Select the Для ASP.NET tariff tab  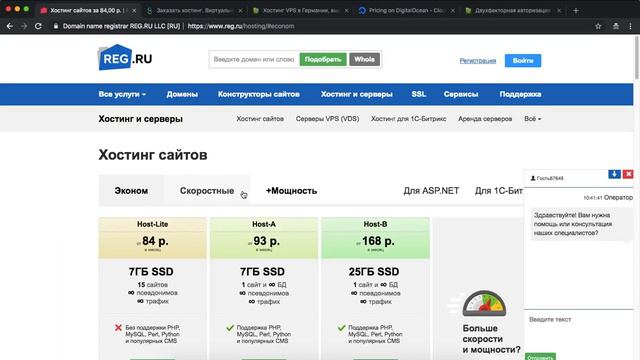(x=431, y=191)
